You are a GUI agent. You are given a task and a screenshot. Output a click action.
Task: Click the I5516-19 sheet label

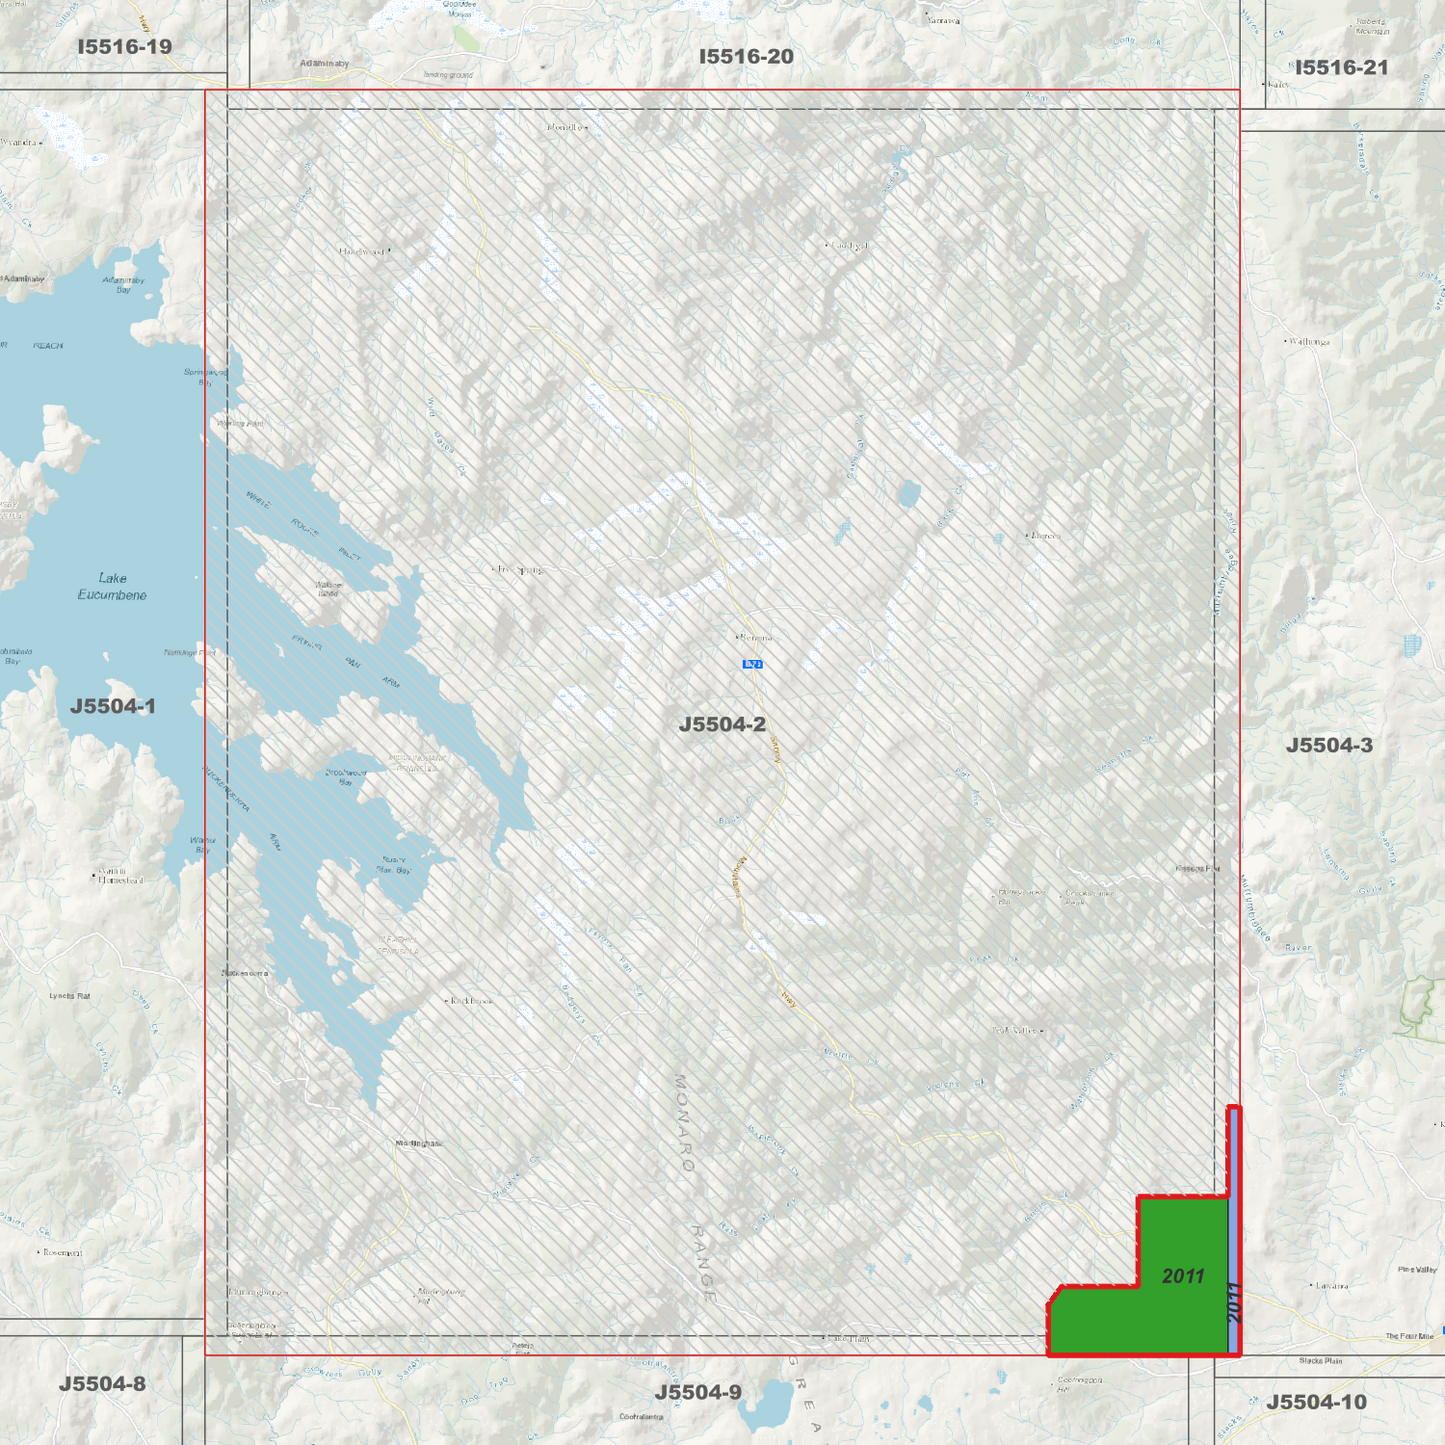(125, 47)
